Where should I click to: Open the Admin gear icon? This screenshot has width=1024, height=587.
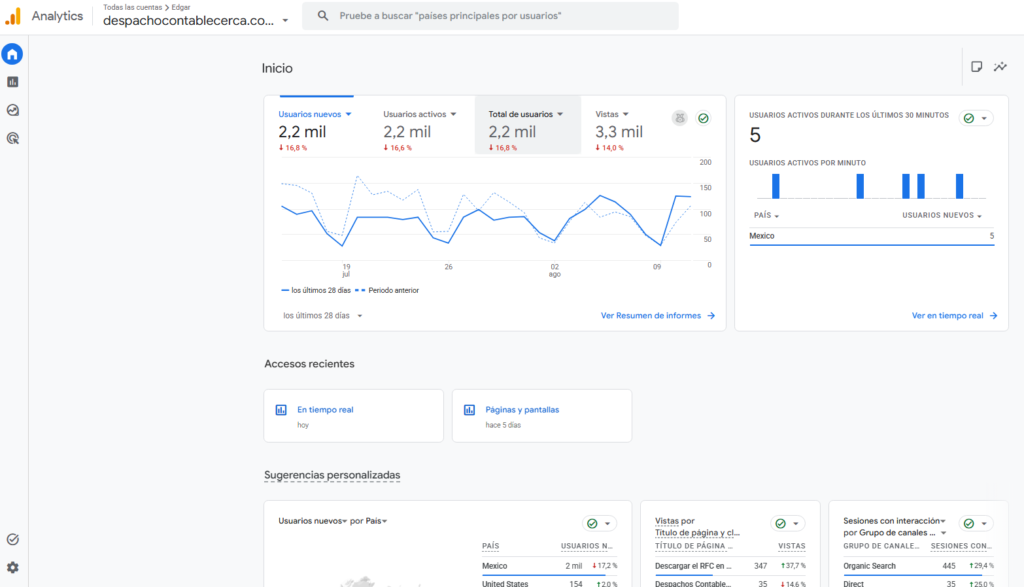tap(12, 567)
